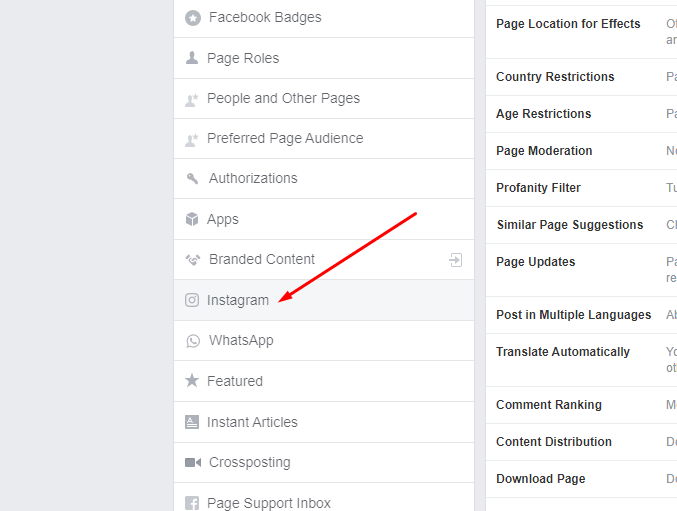
Task: Open the Page Moderation setting
Action: click(582, 151)
